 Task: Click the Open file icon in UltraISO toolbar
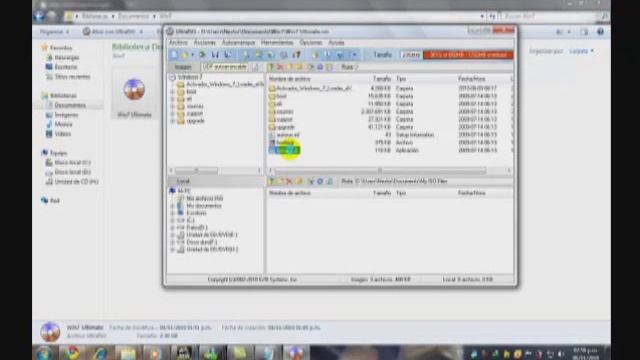pos(185,55)
